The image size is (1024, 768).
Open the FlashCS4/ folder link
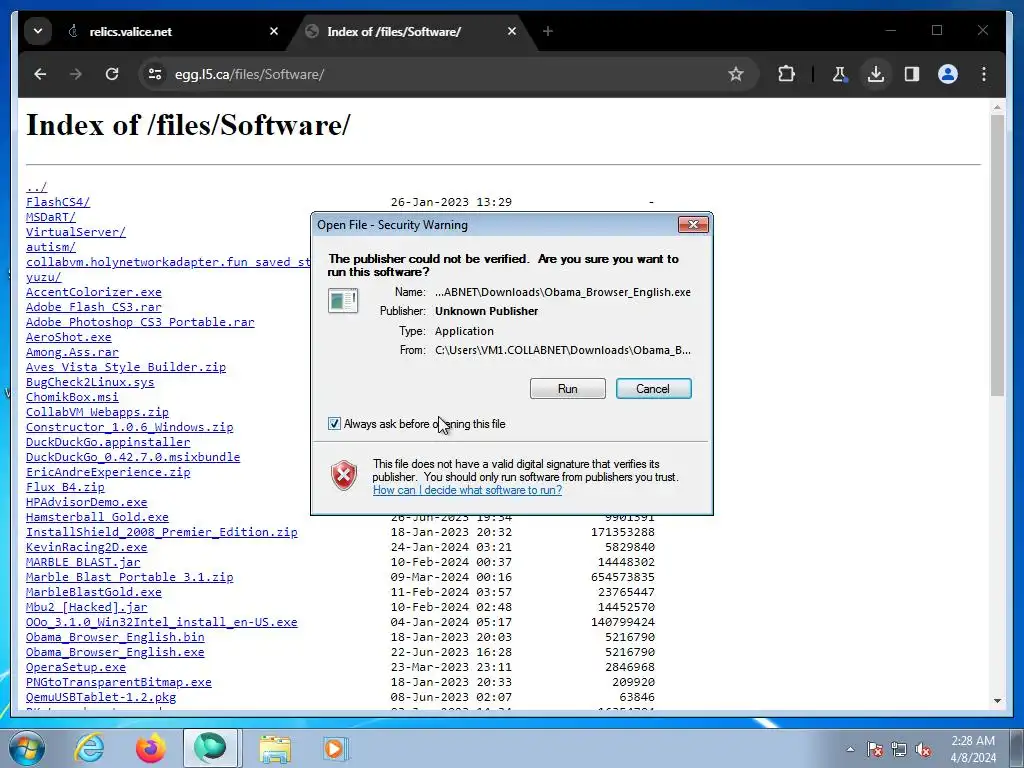[58, 202]
